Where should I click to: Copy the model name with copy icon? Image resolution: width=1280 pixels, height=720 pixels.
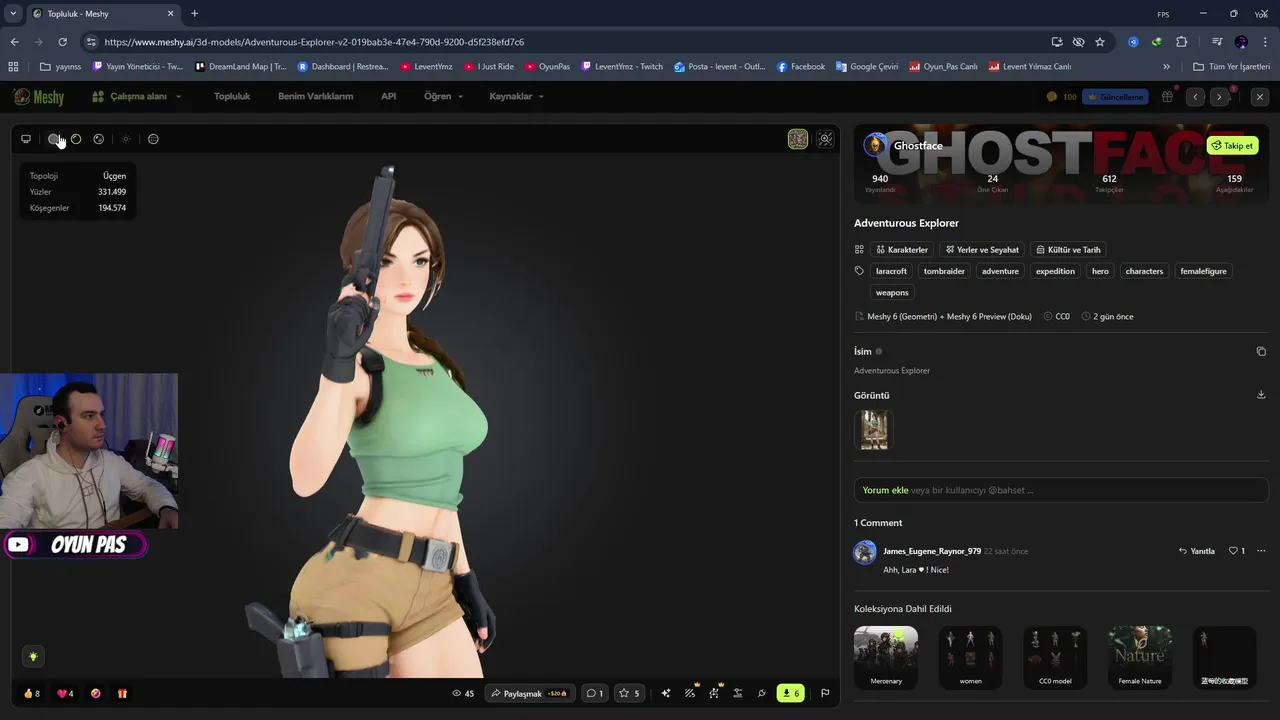tap(1261, 351)
